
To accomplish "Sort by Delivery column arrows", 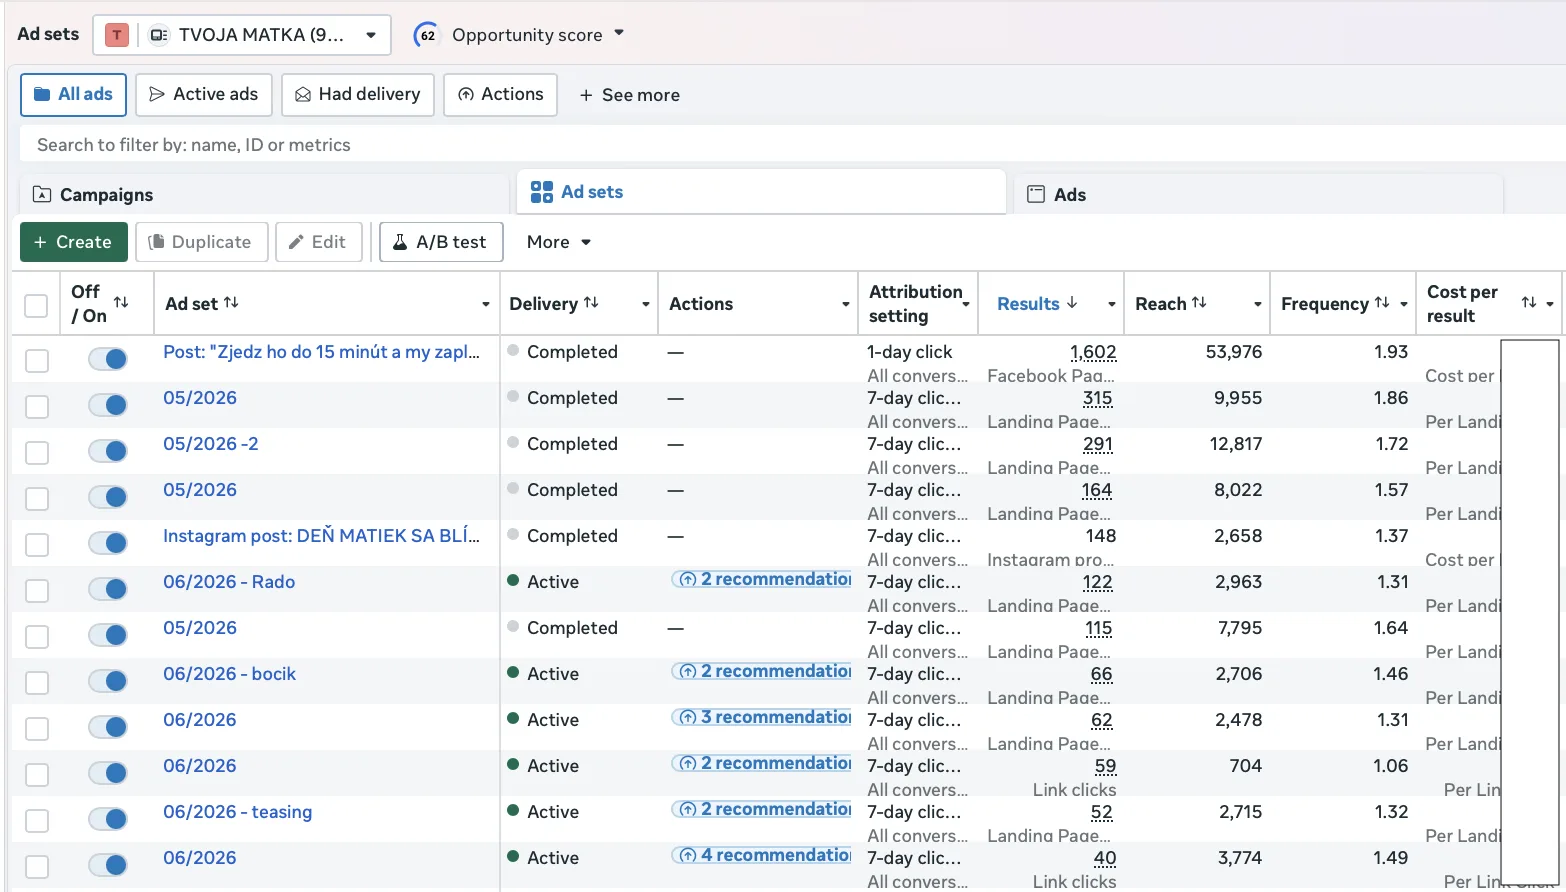I will [x=591, y=302].
